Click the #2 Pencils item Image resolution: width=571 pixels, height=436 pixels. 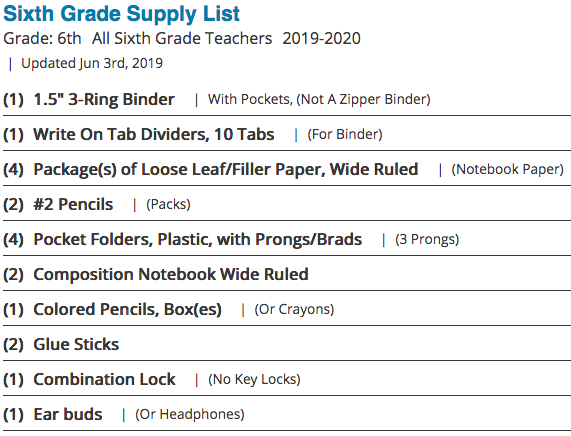click(73, 204)
